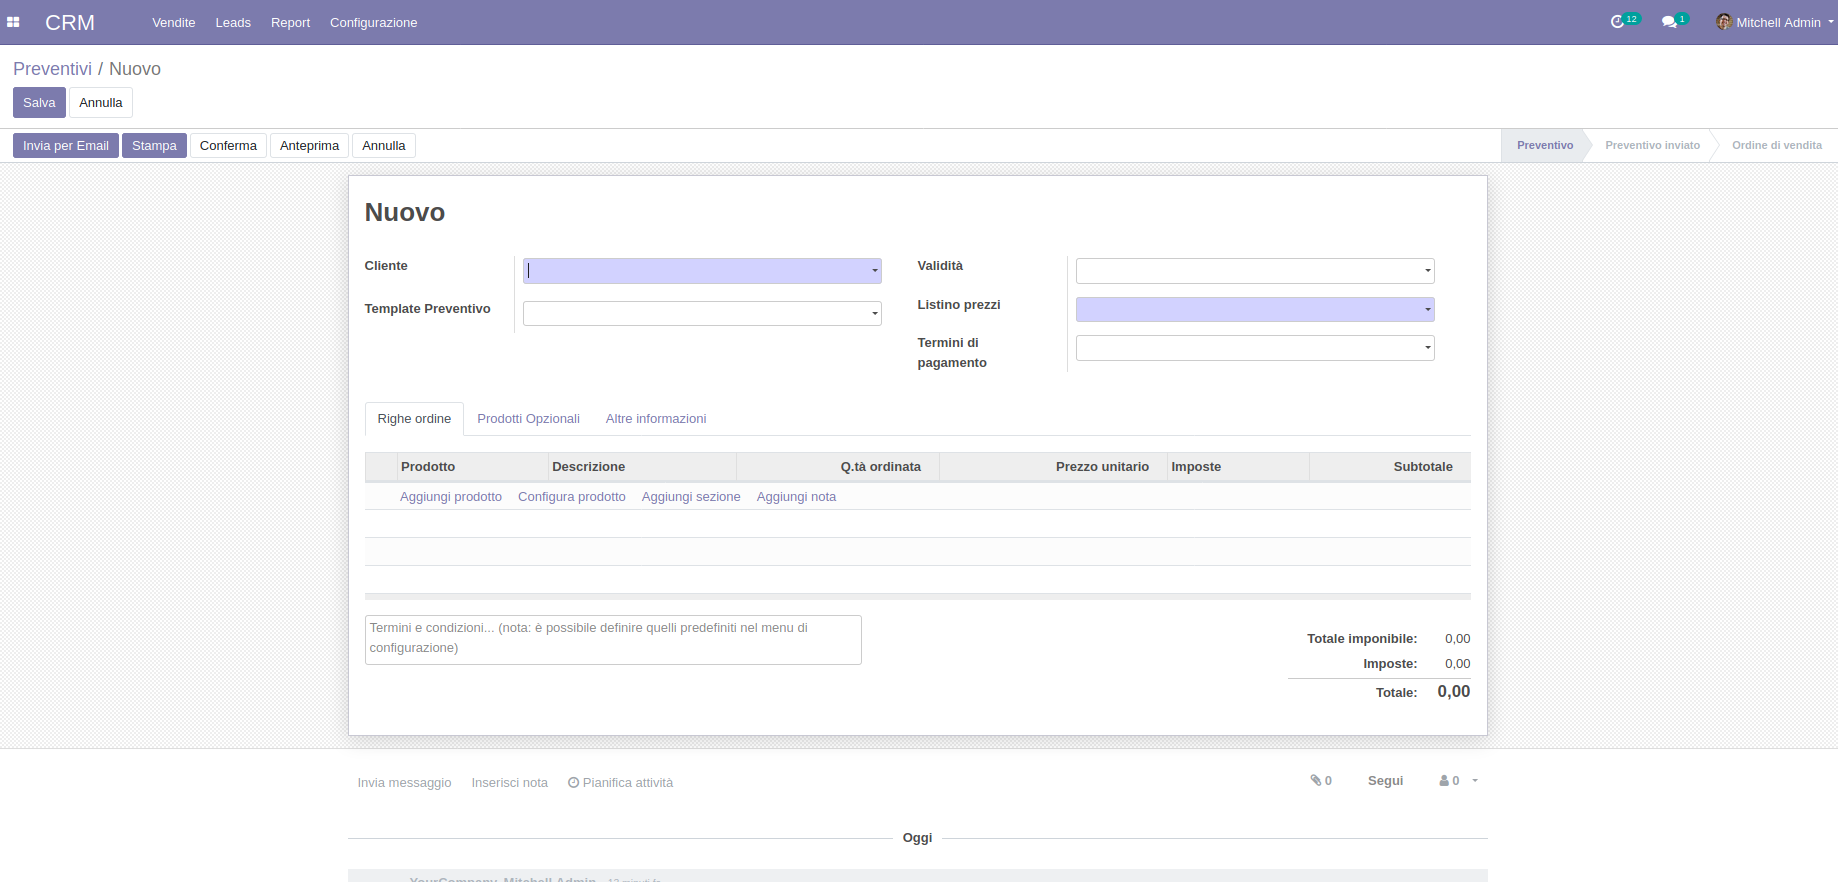Click the Prezzo unitario column header

(x=1054, y=467)
